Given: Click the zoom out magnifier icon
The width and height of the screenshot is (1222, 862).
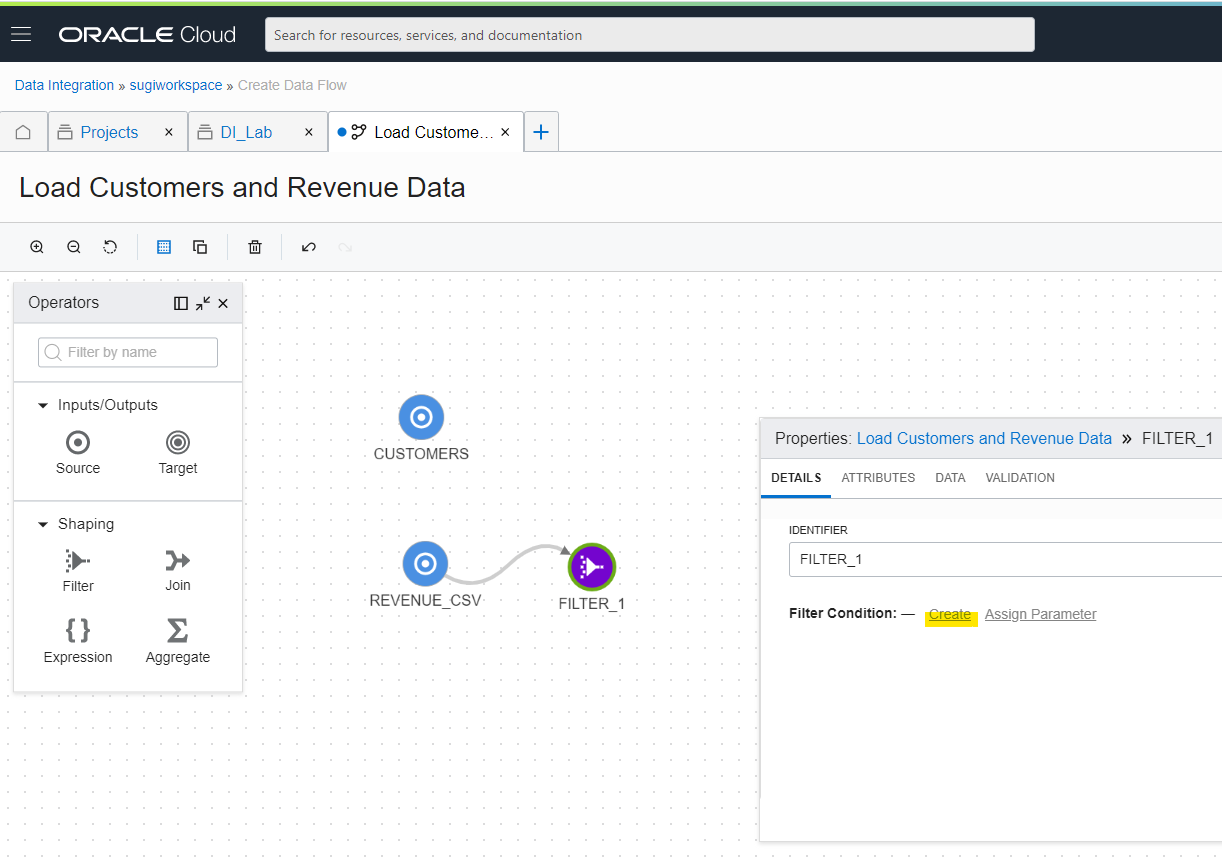Looking at the screenshot, I should (x=74, y=247).
